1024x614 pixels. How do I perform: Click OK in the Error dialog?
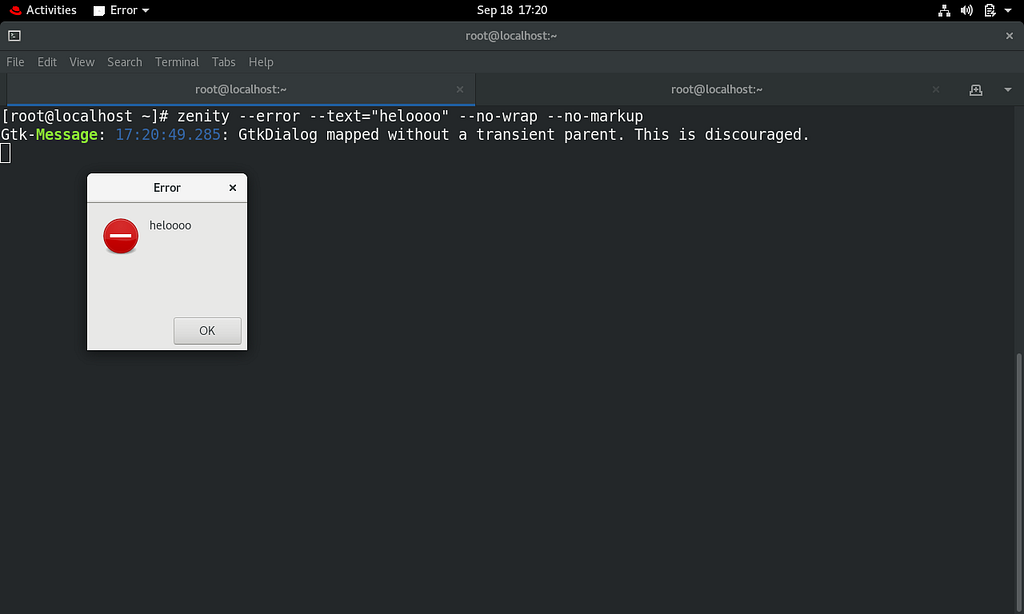point(207,331)
